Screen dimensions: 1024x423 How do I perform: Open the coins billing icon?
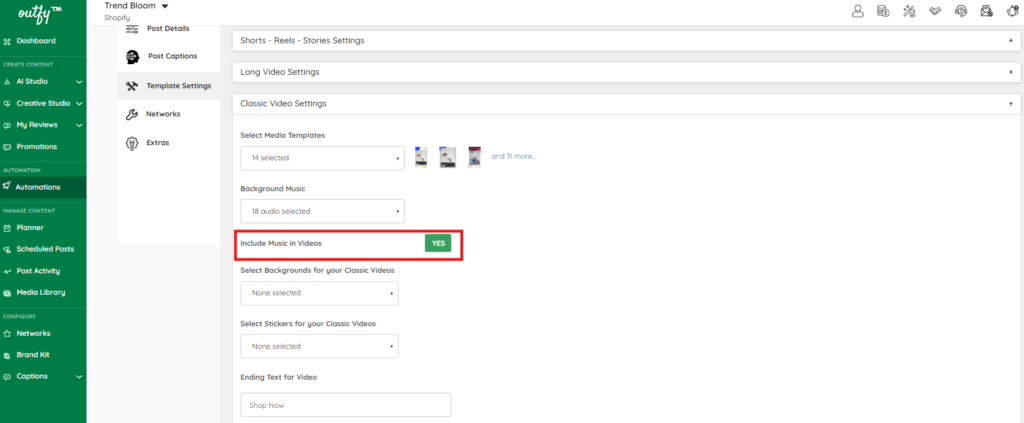tap(883, 10)
